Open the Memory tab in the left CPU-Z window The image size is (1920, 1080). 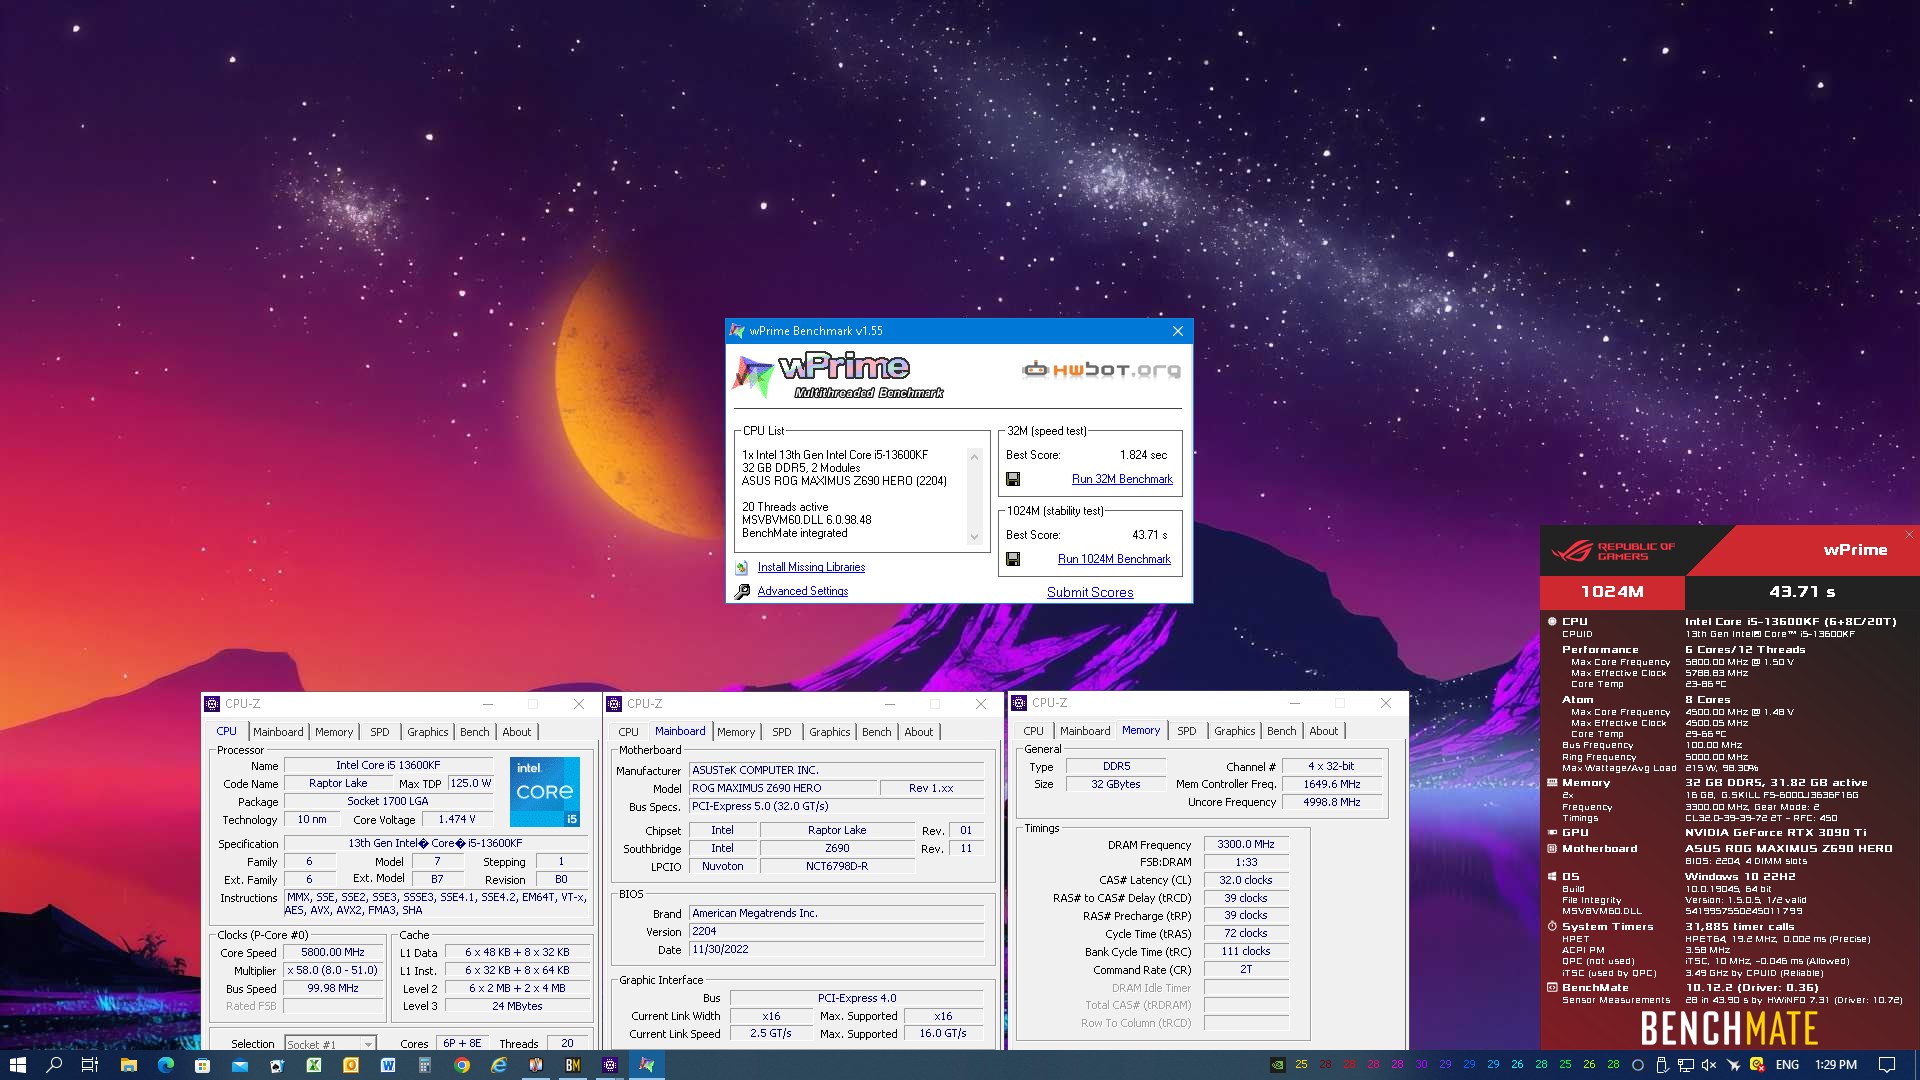[334, 732]
